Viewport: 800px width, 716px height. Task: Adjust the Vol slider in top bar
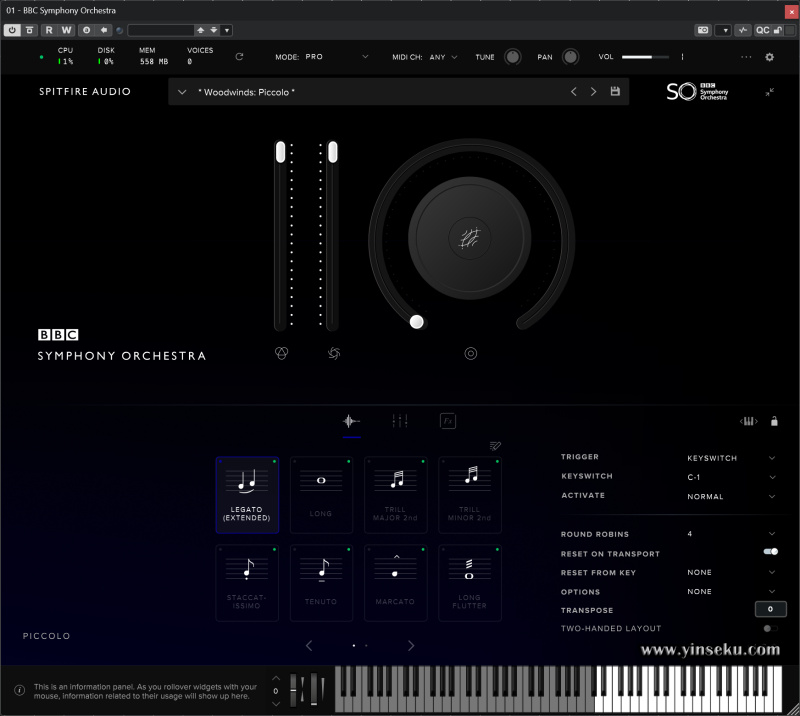[645, 57]
